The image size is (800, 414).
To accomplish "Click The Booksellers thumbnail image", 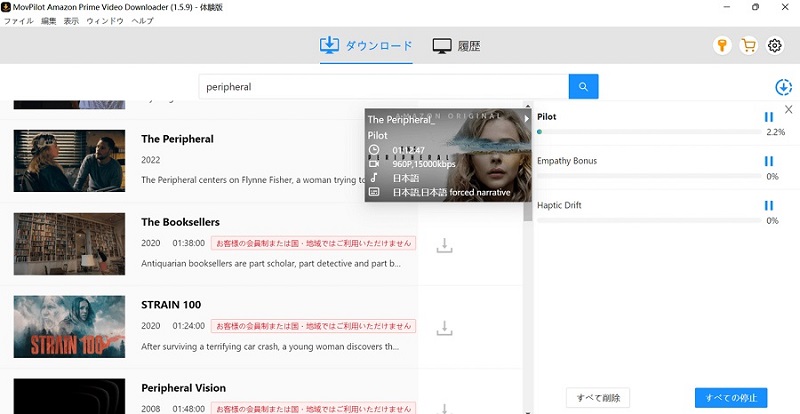I will coord(69,243).
